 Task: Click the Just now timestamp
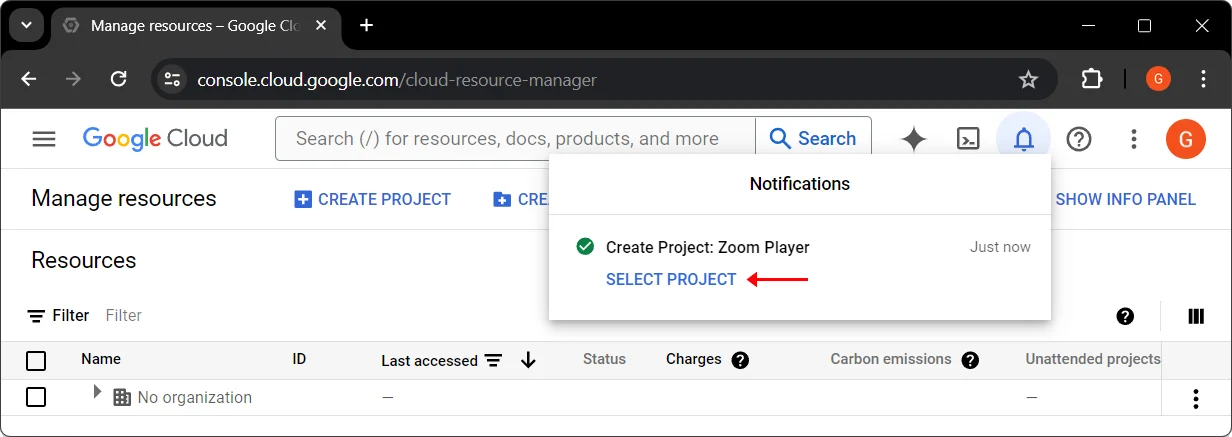[x=1000, y=247]
